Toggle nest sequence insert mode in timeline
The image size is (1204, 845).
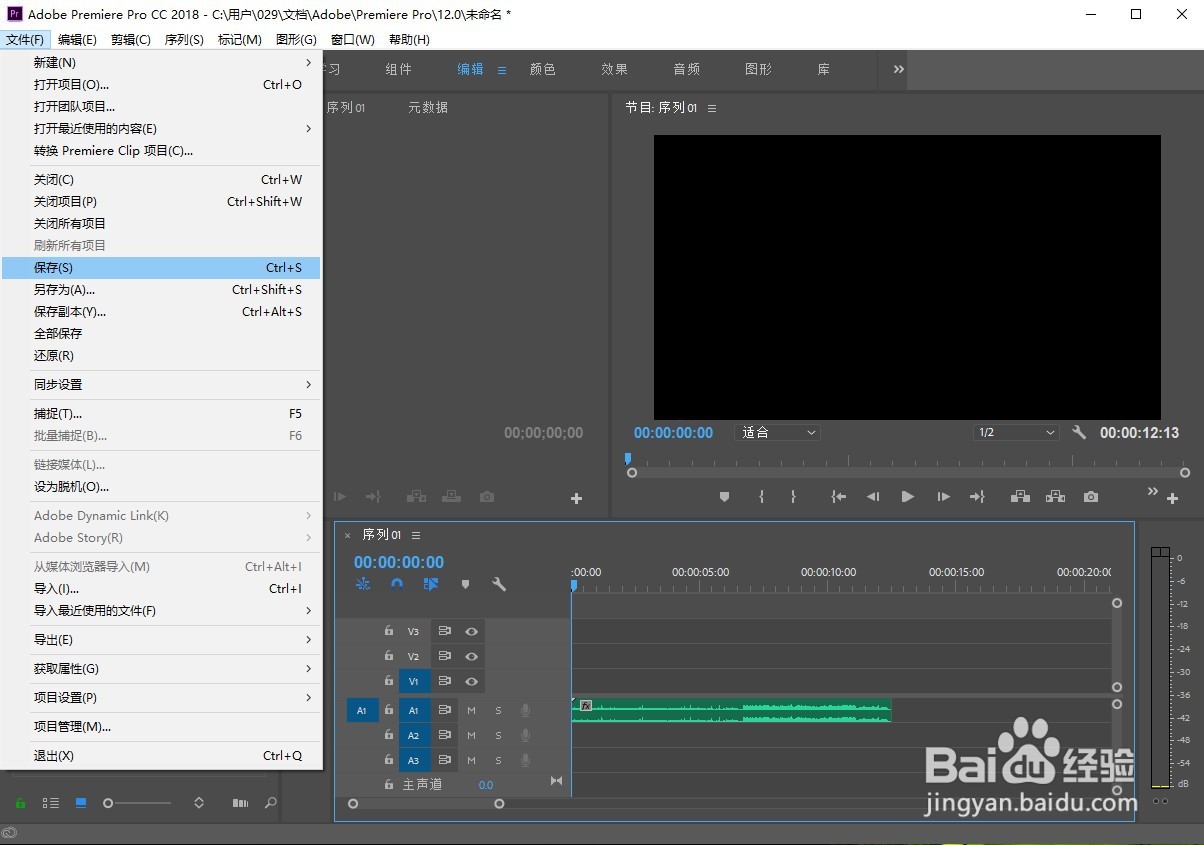coord(363,584)
